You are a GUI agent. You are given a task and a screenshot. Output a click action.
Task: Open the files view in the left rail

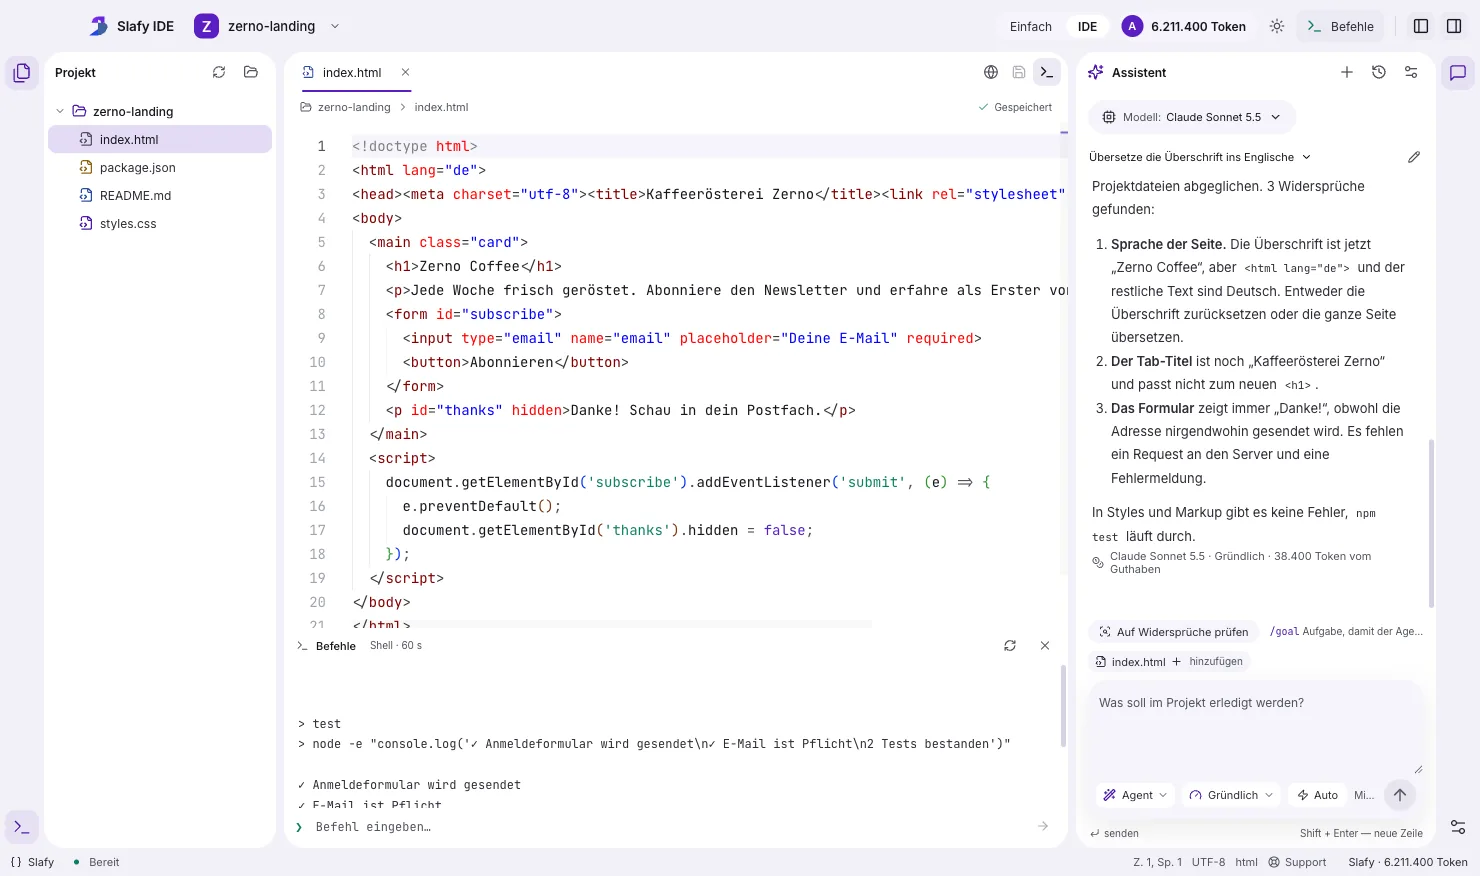[x=22, y=73]
